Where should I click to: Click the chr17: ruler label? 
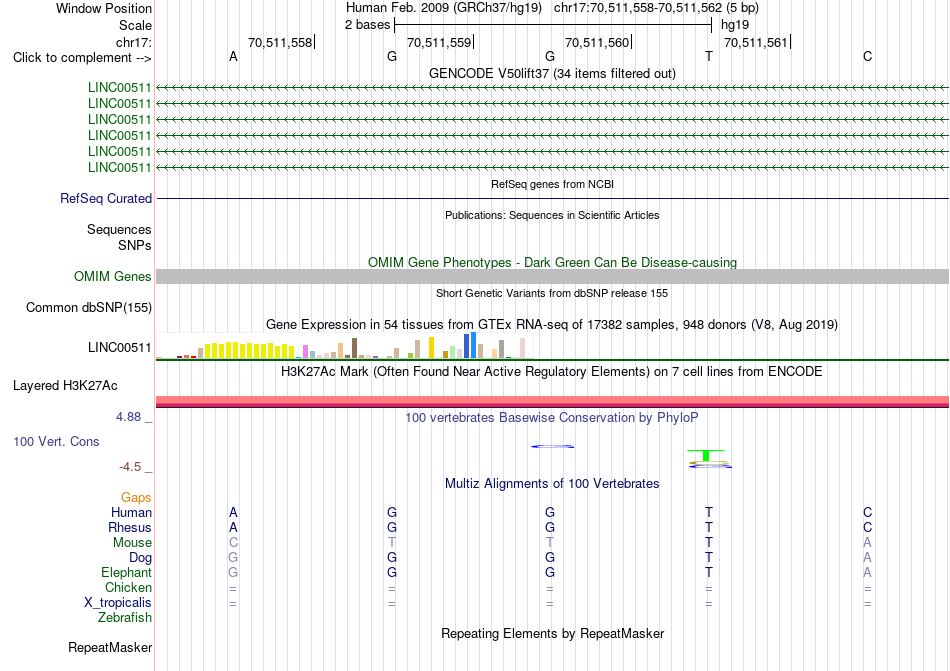(134, 42)
